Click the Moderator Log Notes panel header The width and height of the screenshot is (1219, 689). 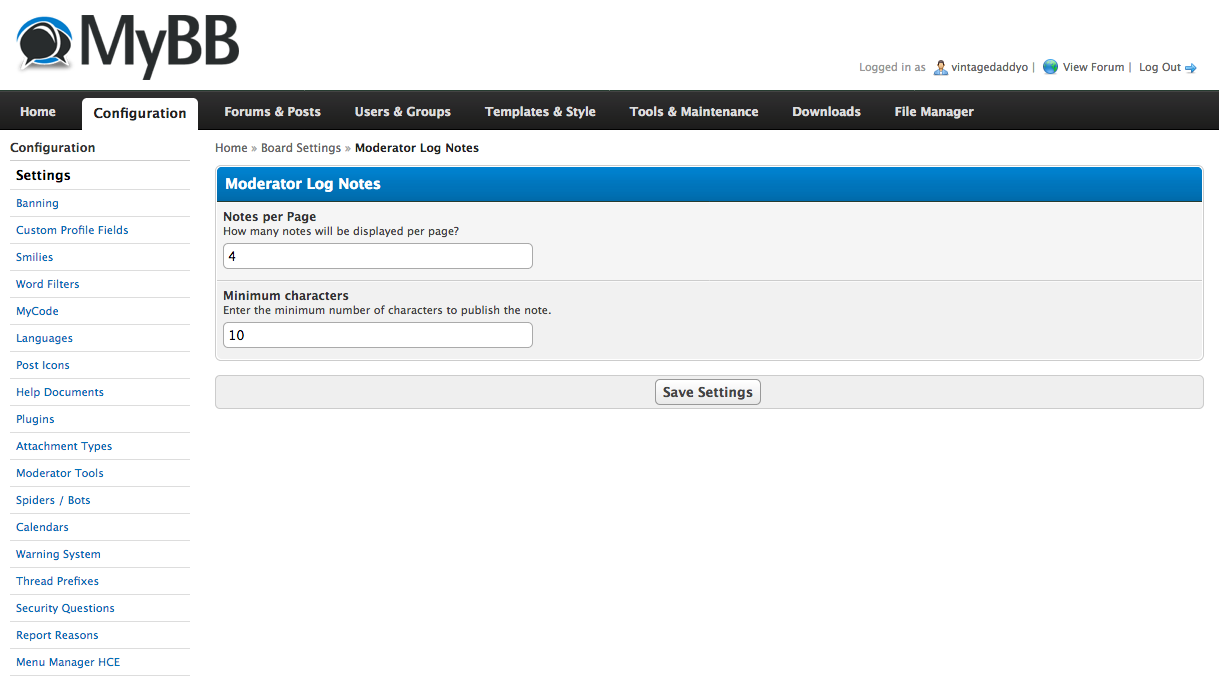pos(709,184)
